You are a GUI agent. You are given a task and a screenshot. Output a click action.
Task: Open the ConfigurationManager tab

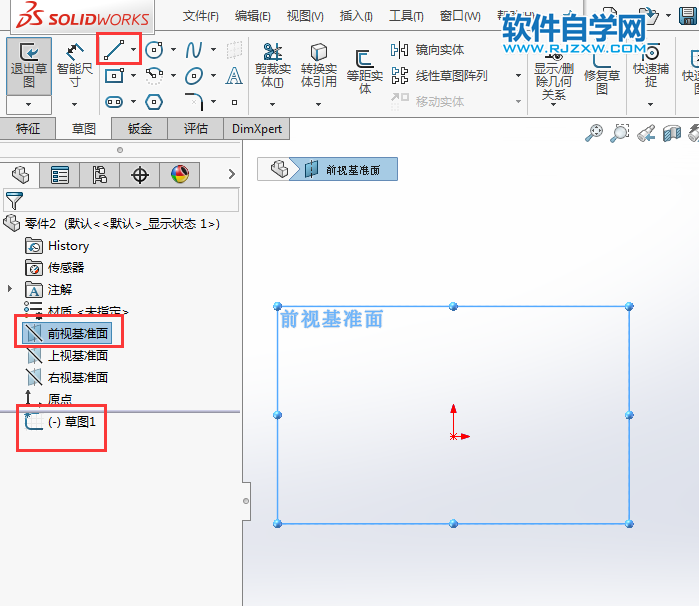pyautogui.click(x=99, y=175)
